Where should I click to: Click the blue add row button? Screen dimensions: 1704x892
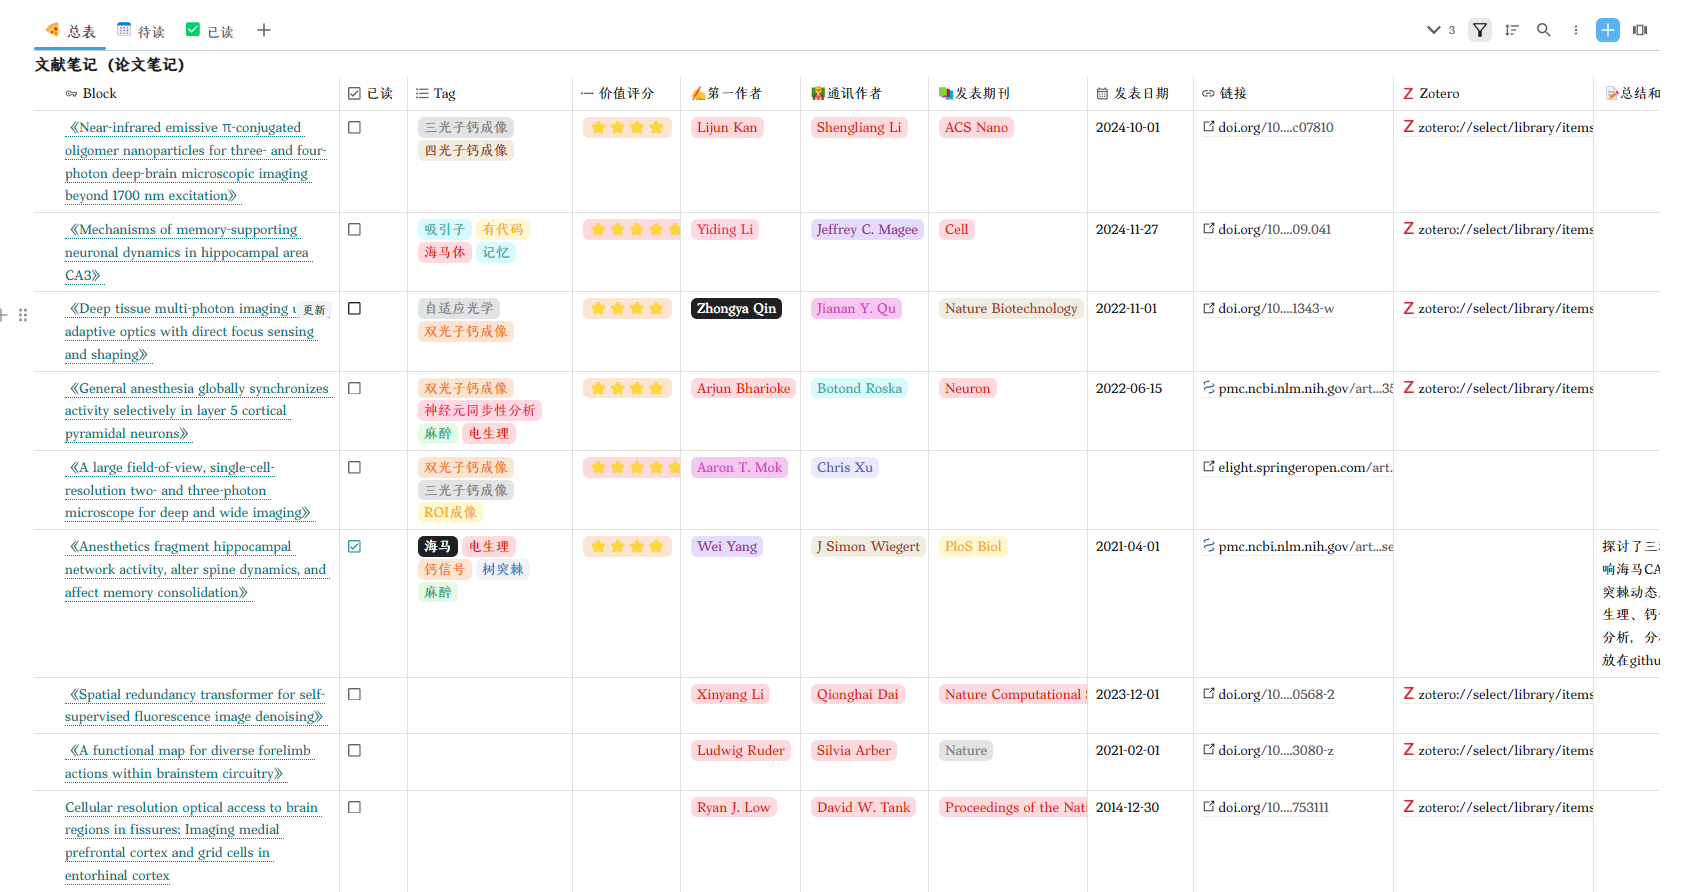click(1608, 30)
